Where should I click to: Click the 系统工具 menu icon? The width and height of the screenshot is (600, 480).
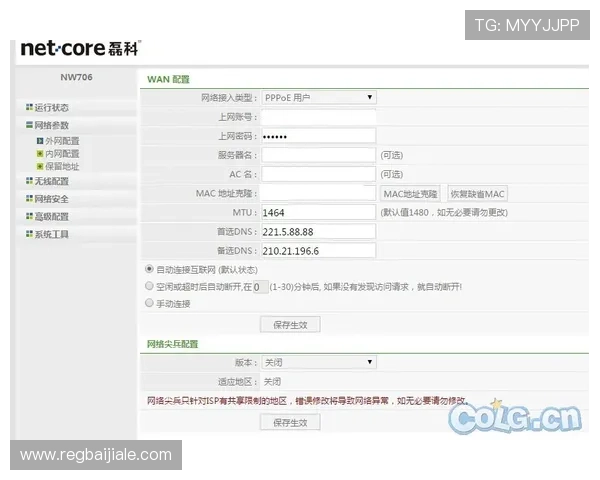coord(29,234)
